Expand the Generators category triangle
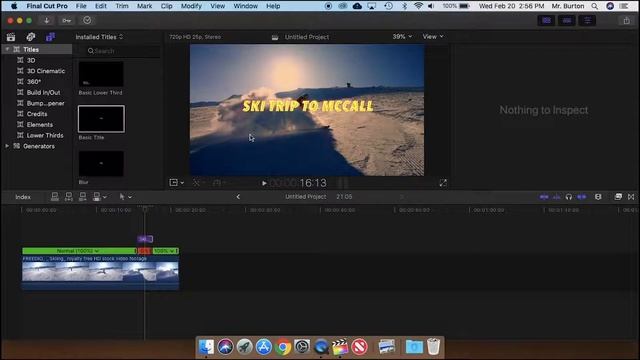This screenshot has width=640, height=360. pyautogui.click(x=7, y=146)
